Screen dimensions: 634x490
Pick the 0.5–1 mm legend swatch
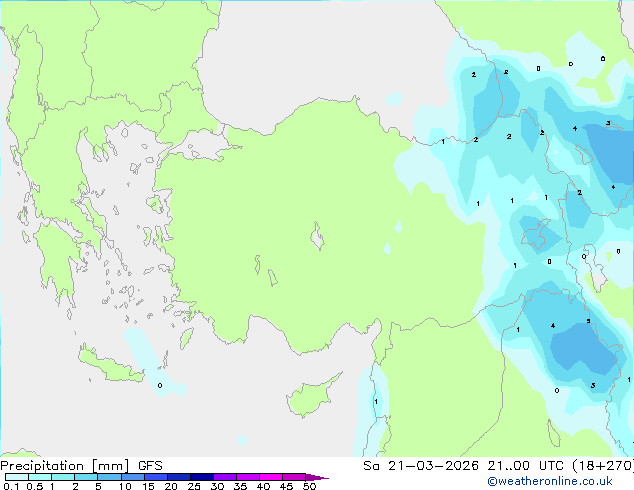(x=40, y=477)
